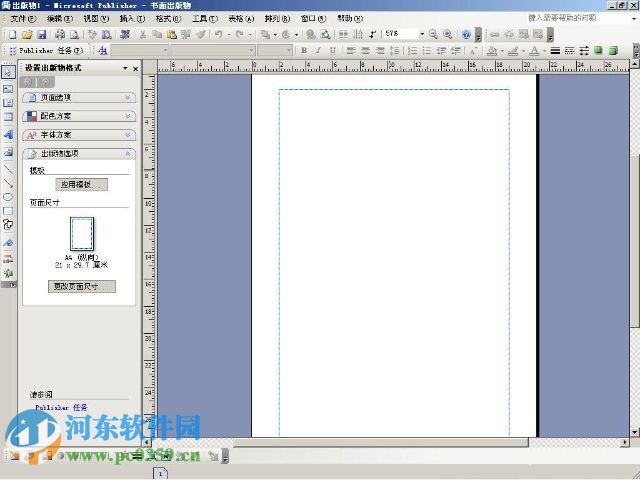Toggle Underline formatting
This screenshot has width=640, height=480.
click(333, 51)
